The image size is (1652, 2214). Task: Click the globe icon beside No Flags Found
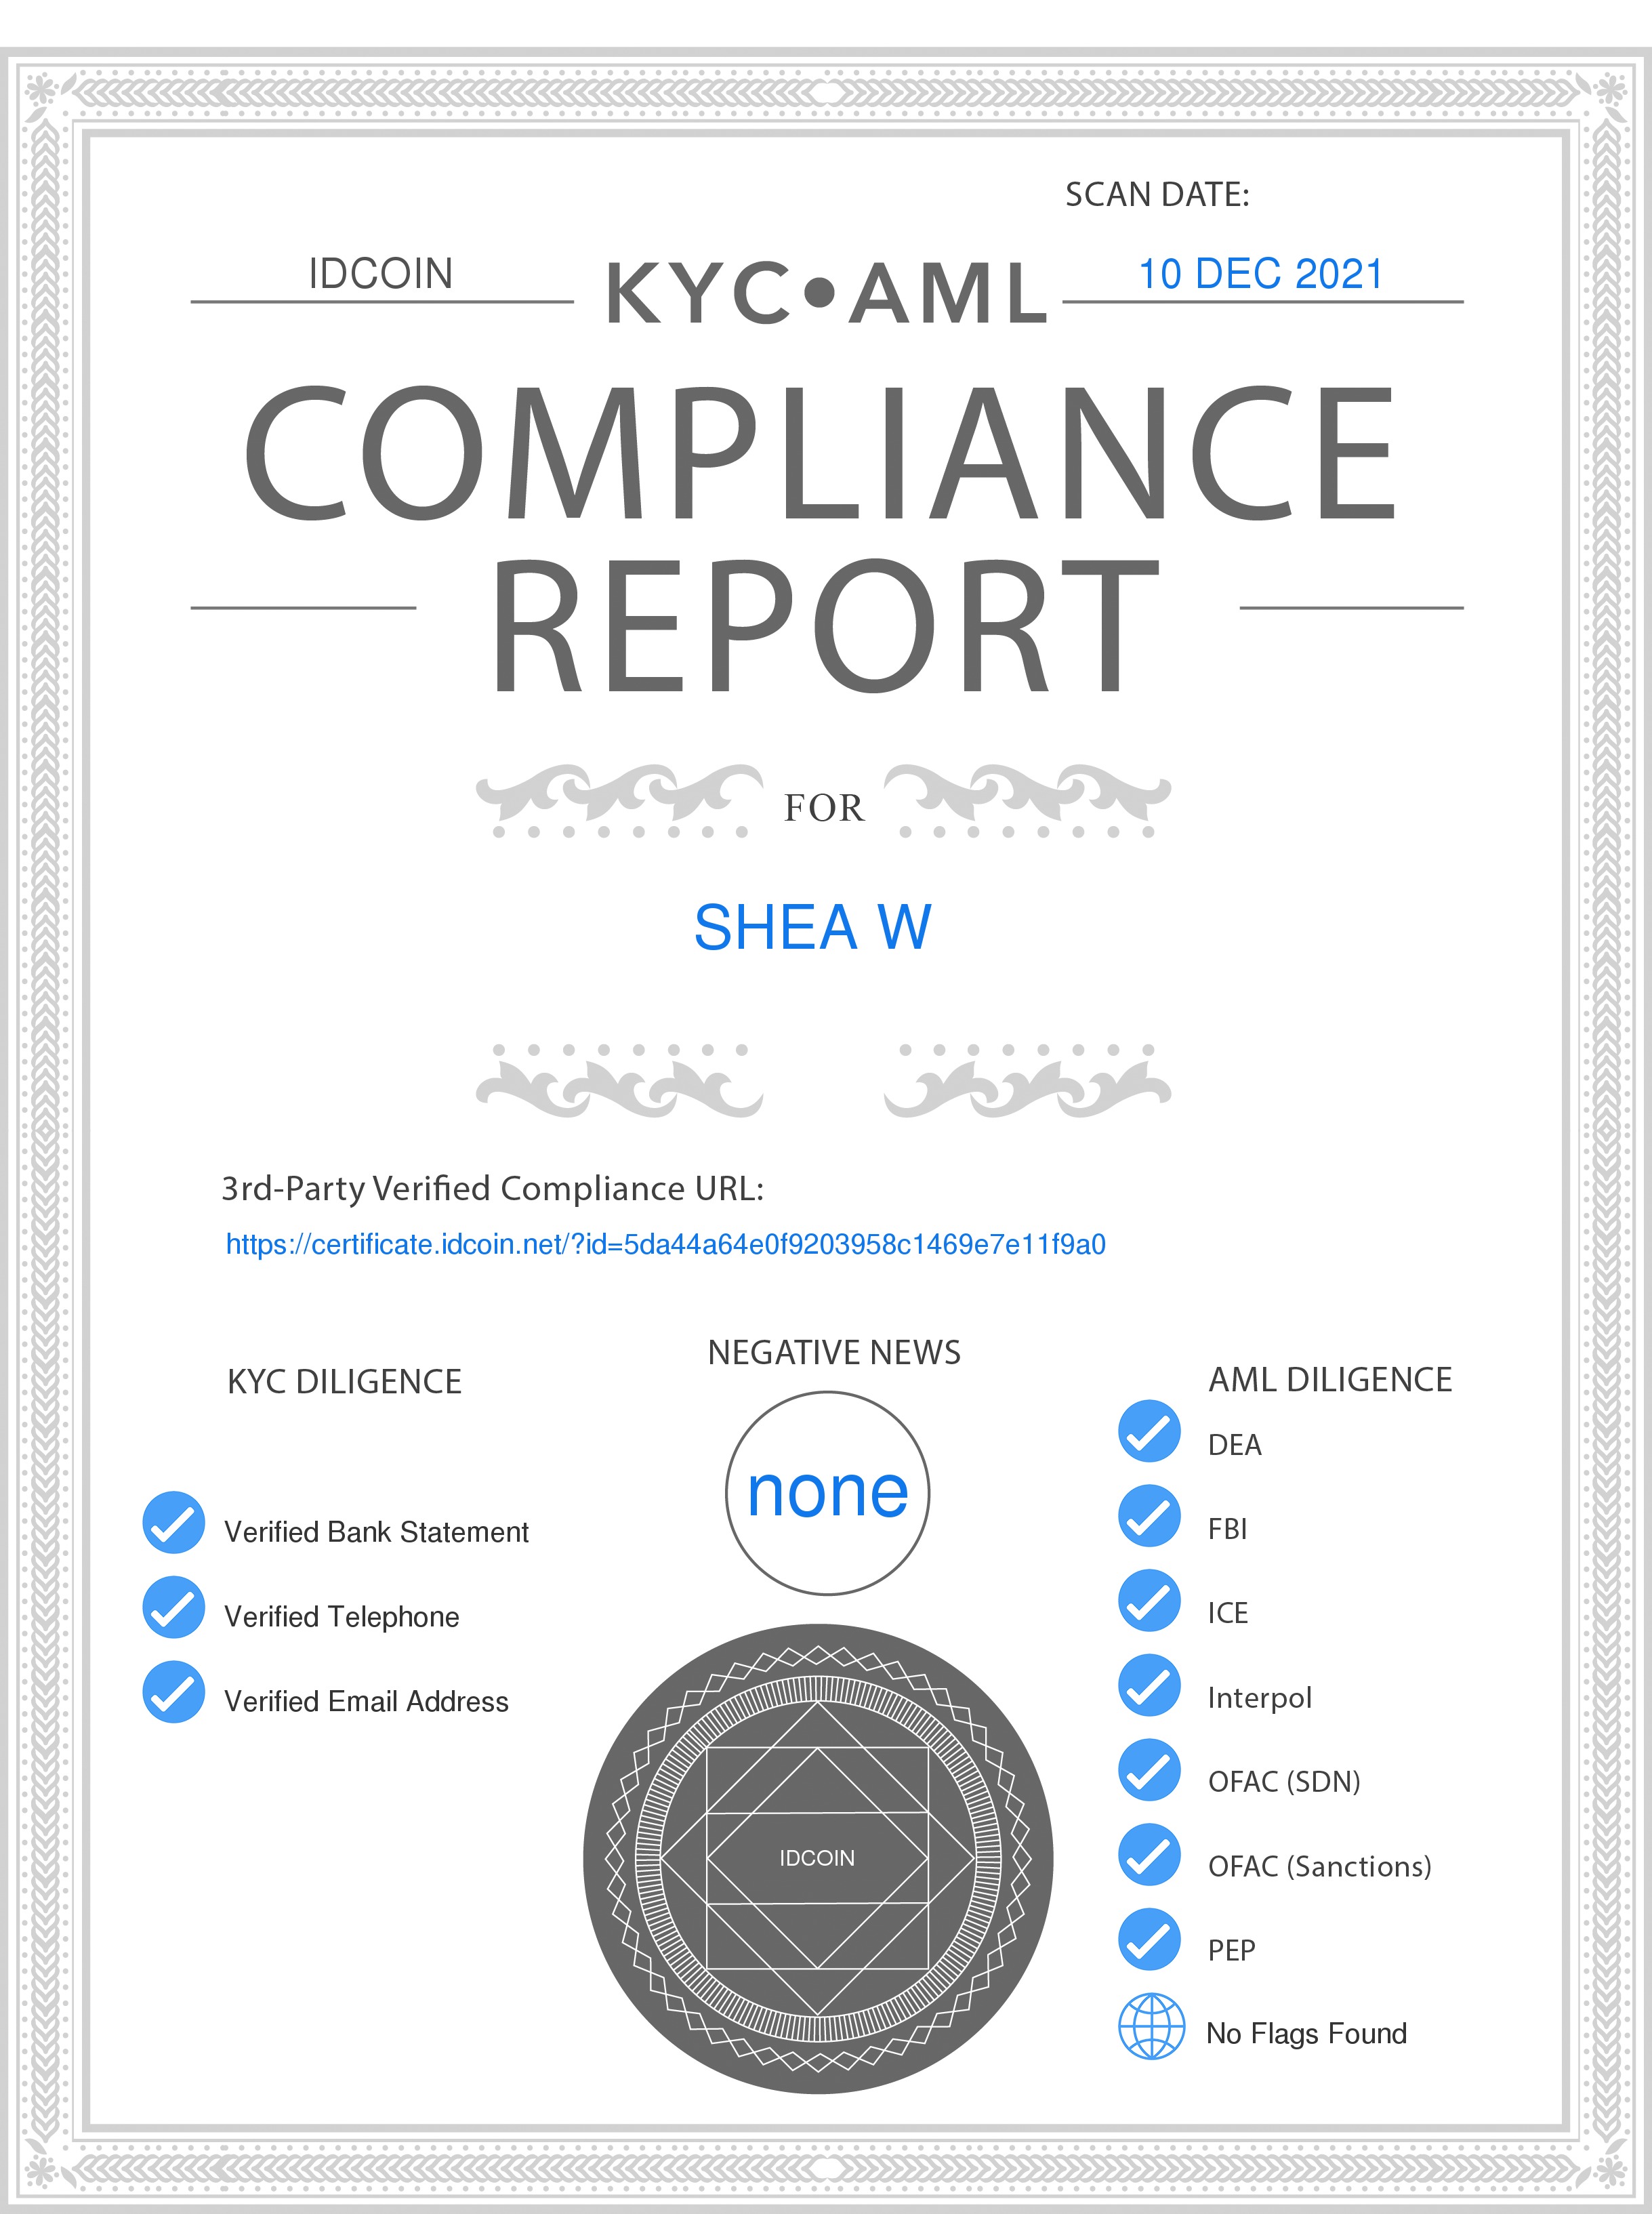point(1151,2026)
